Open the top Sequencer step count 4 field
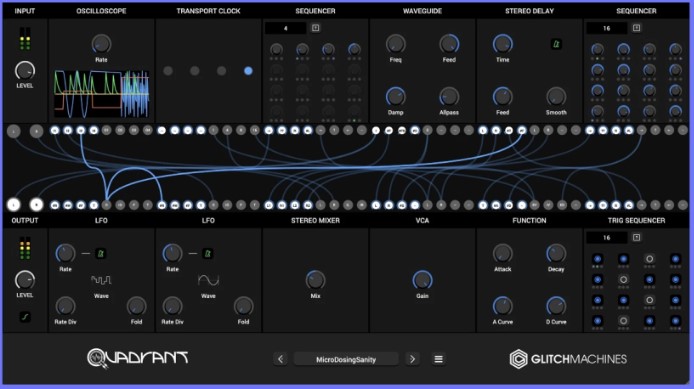Viewport: 694px width, 389px height. click(285, 28)
